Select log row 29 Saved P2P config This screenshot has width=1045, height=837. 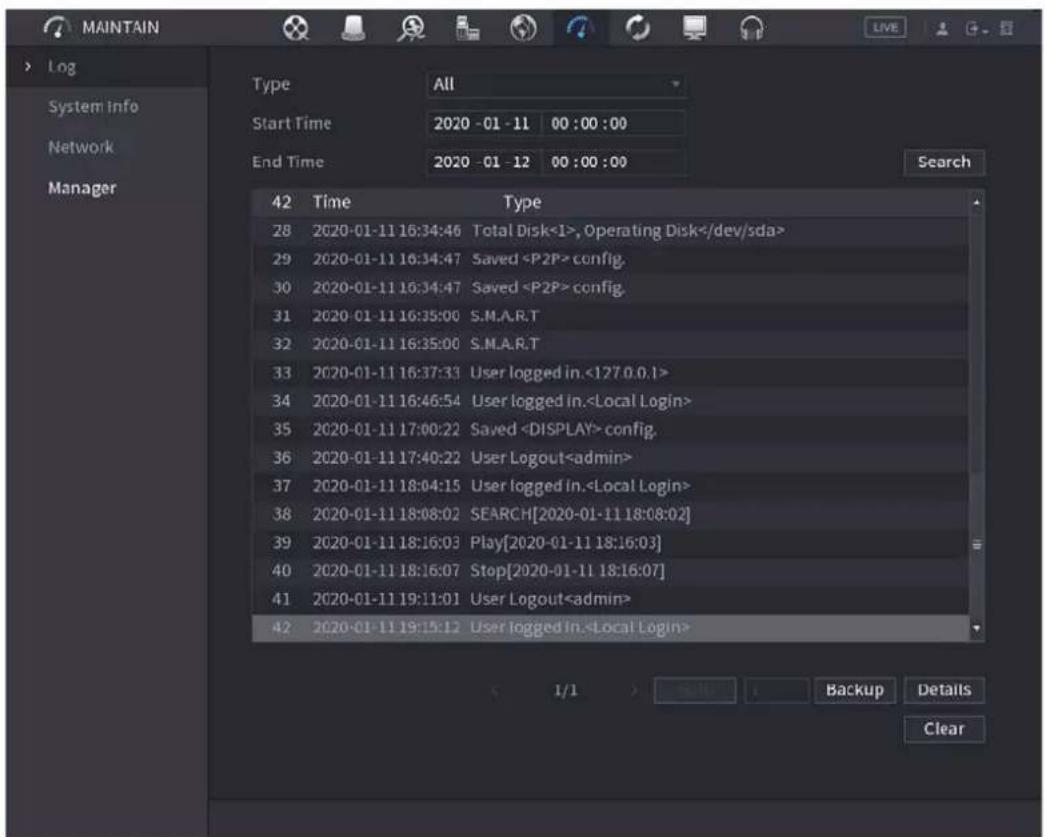click(610, 259)
